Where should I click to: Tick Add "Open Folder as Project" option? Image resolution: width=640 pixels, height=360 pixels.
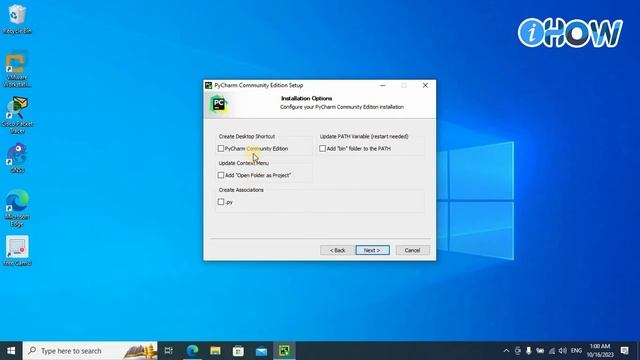(221, 175)
